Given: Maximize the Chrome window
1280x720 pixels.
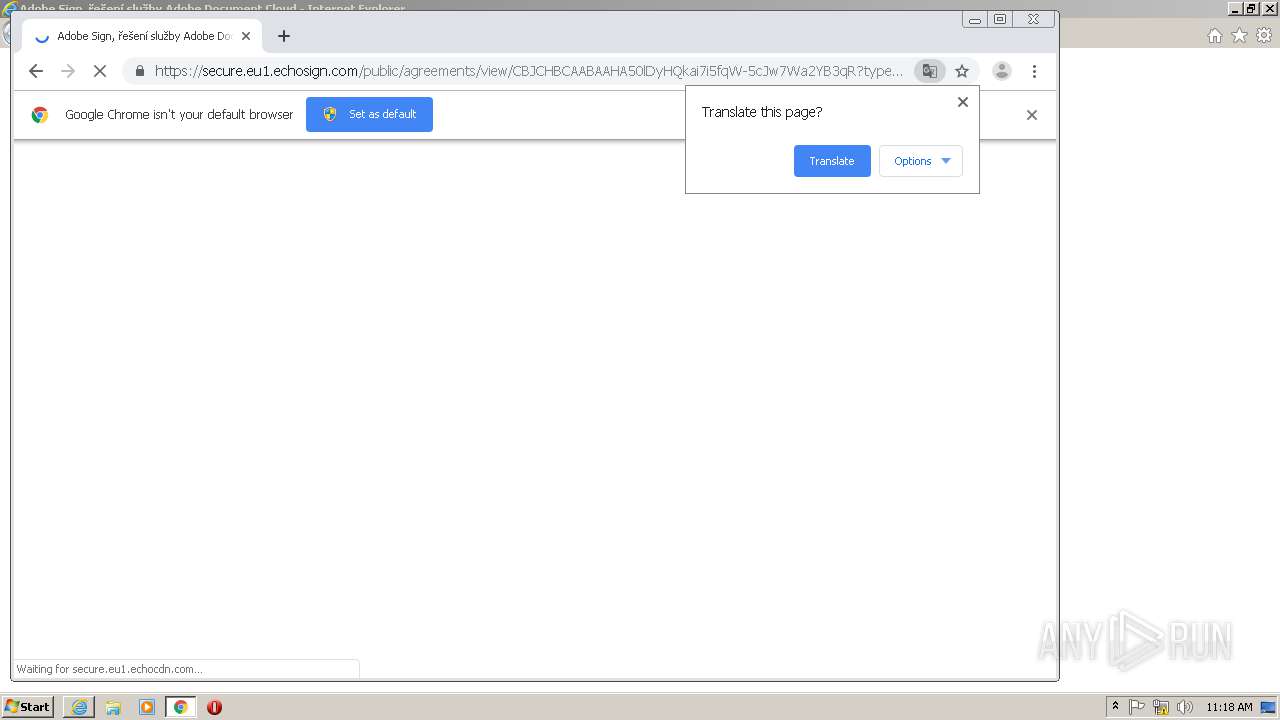Looking at the screenshot, I should click(x=1000, y=19).
